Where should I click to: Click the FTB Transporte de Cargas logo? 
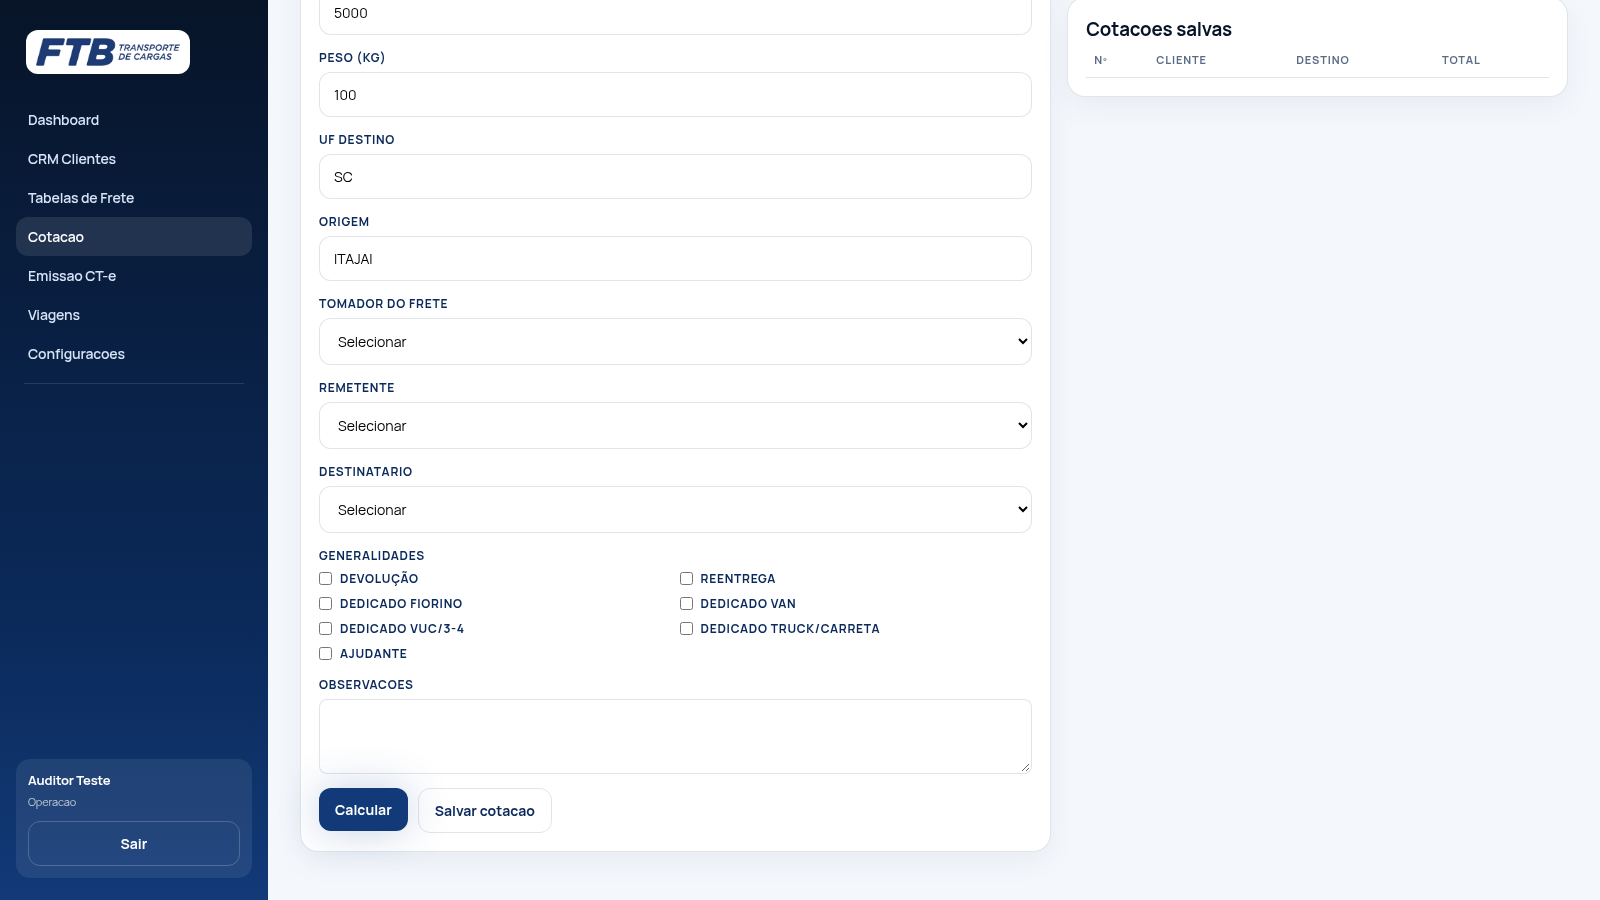(108, 52)
